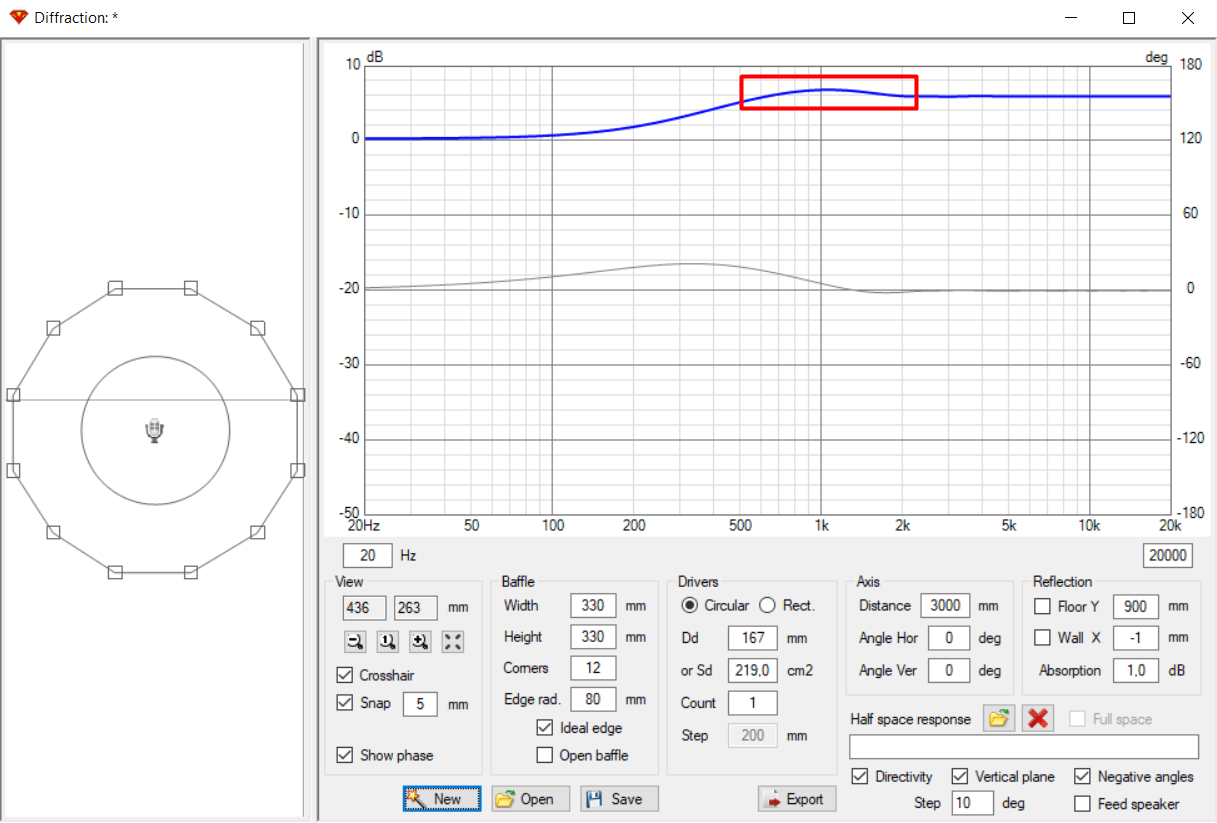The width and height of the screenshot is (1217, 823).
Task: Click the half space response path field
Action: coord(1023,747)
